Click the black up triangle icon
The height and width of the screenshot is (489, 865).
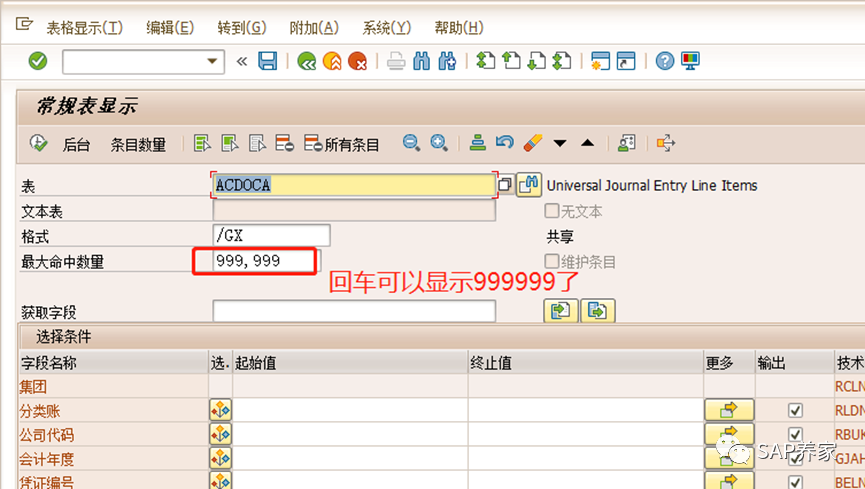coord(588,143)
